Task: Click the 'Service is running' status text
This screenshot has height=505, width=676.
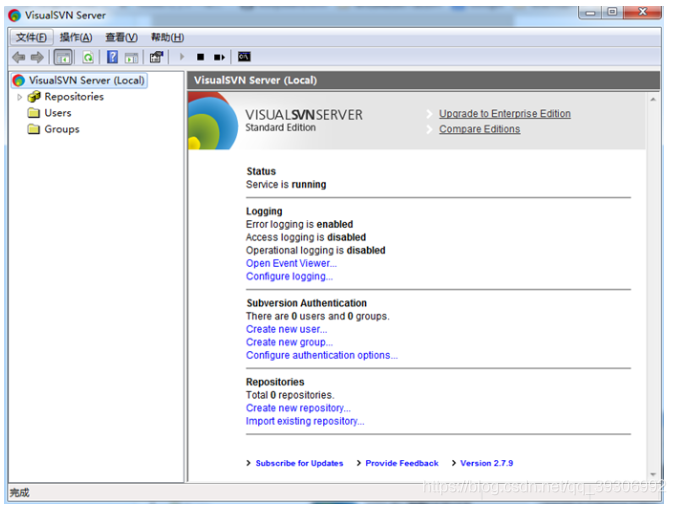Action: [286, 184]
